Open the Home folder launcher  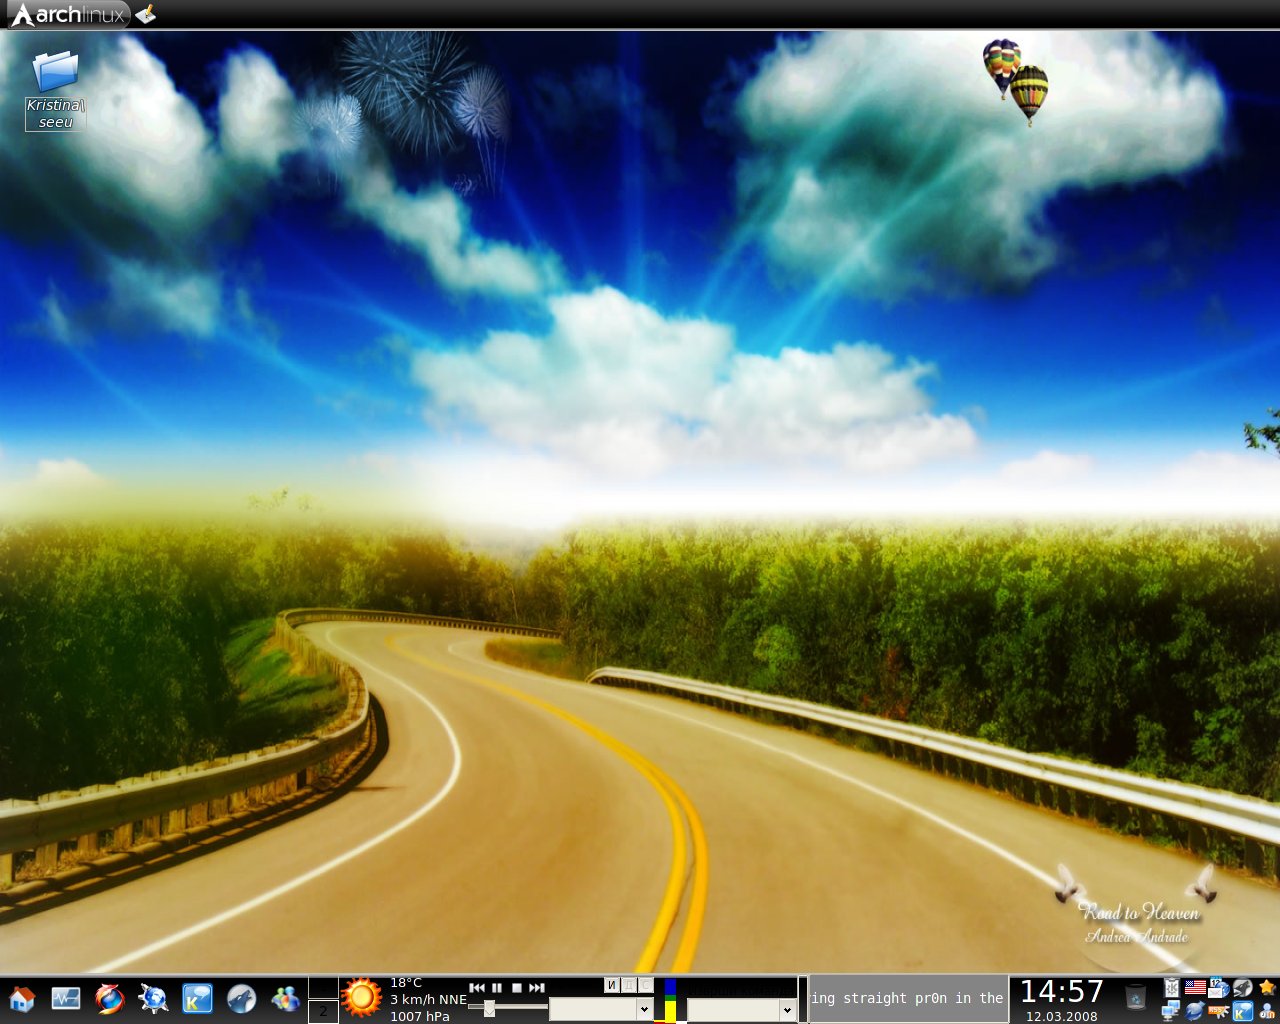pyautogui.click(x=22, y=998)
